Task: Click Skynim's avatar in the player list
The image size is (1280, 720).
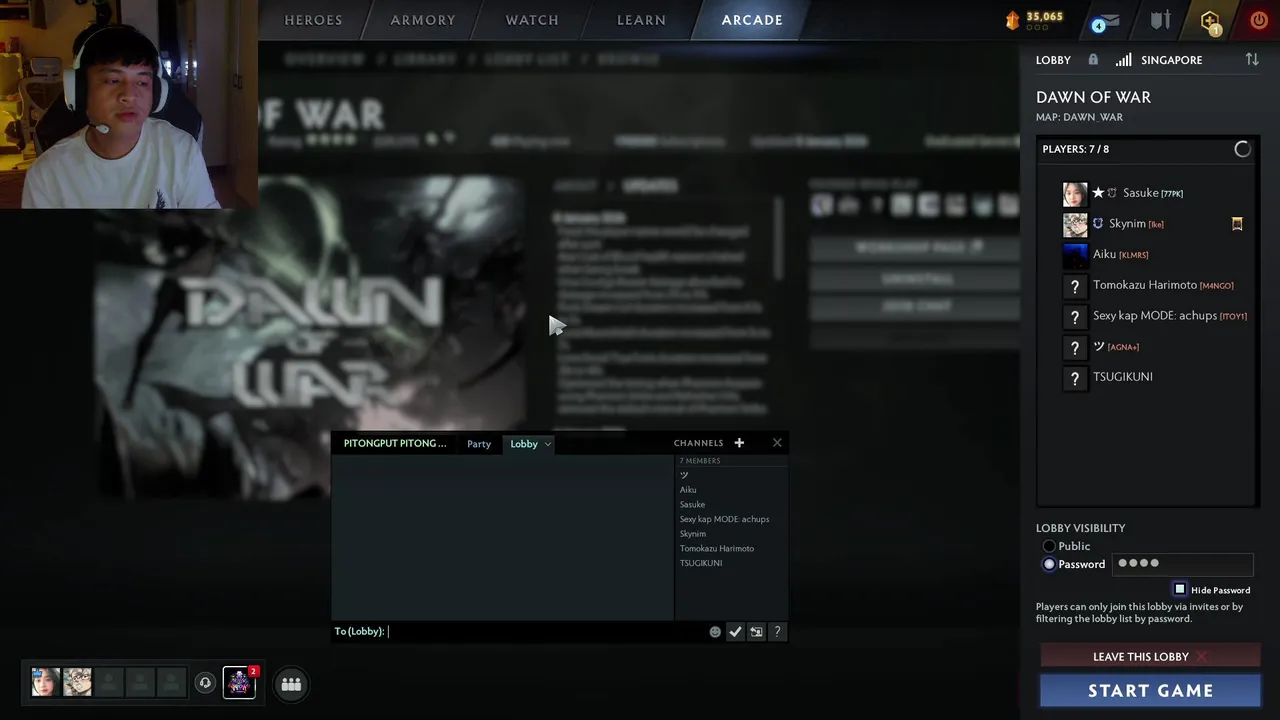Action: (1075, 225)
